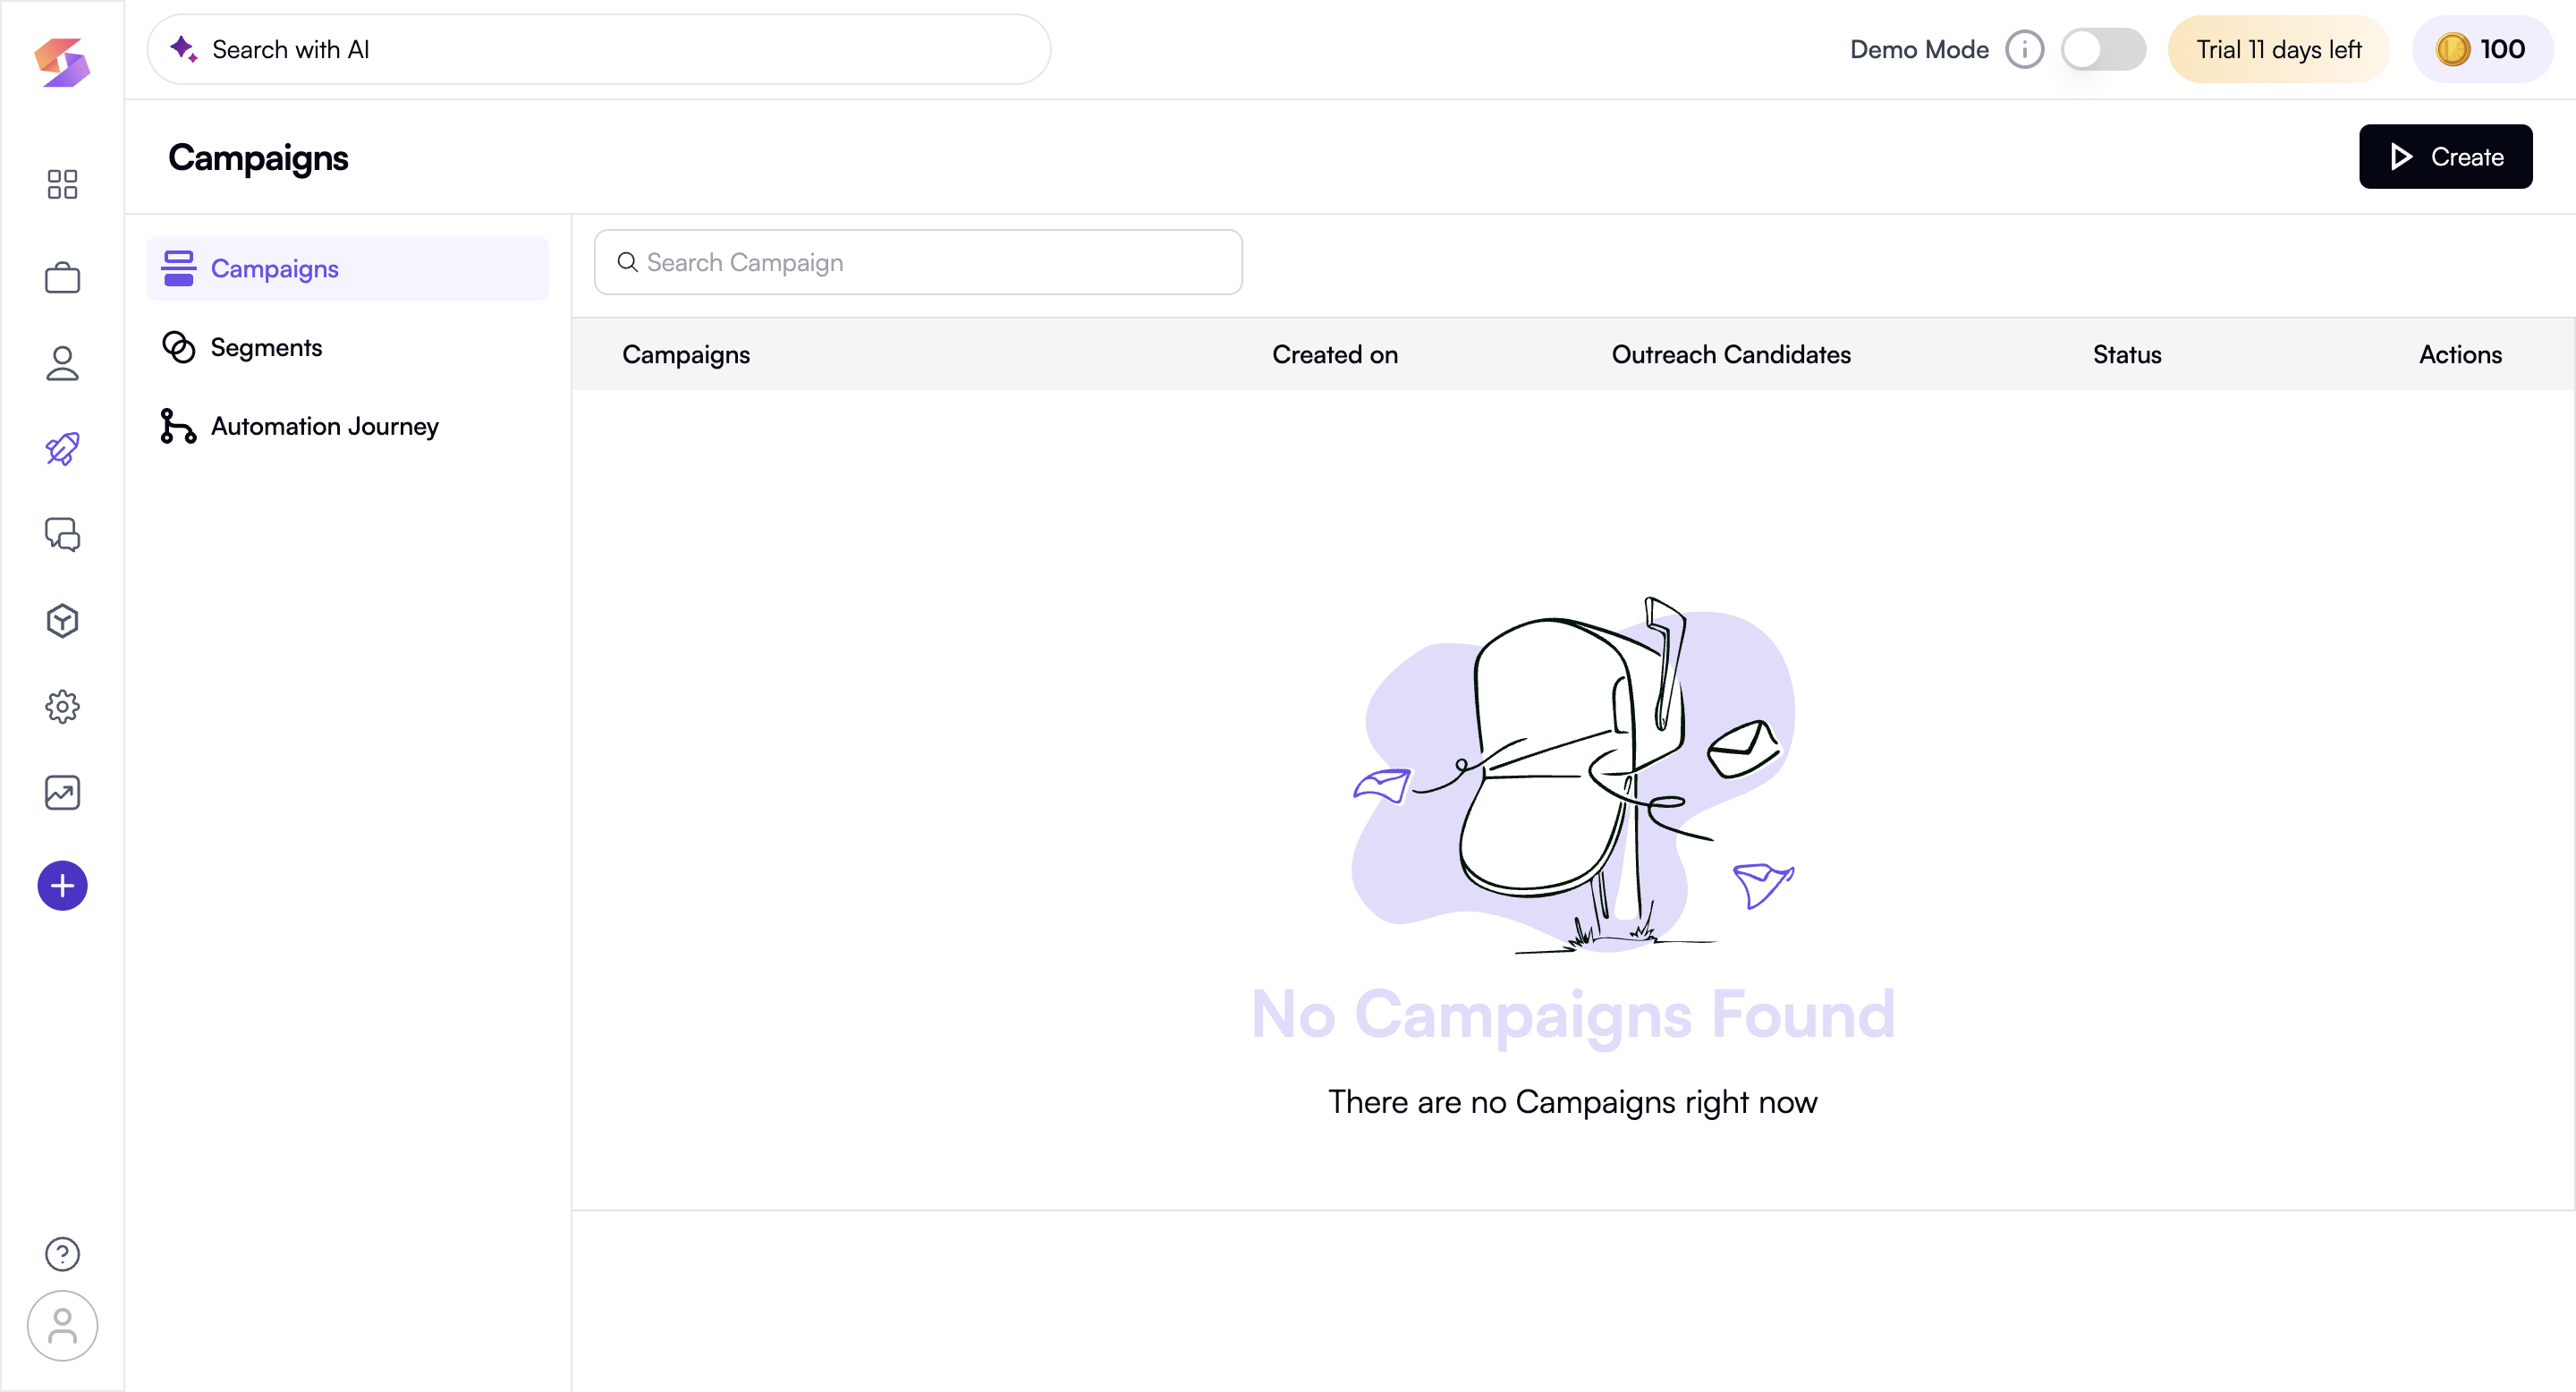Focus the Search with AI field
This screenshot has width=2576, height=1392.
click(x=599, y=49)
